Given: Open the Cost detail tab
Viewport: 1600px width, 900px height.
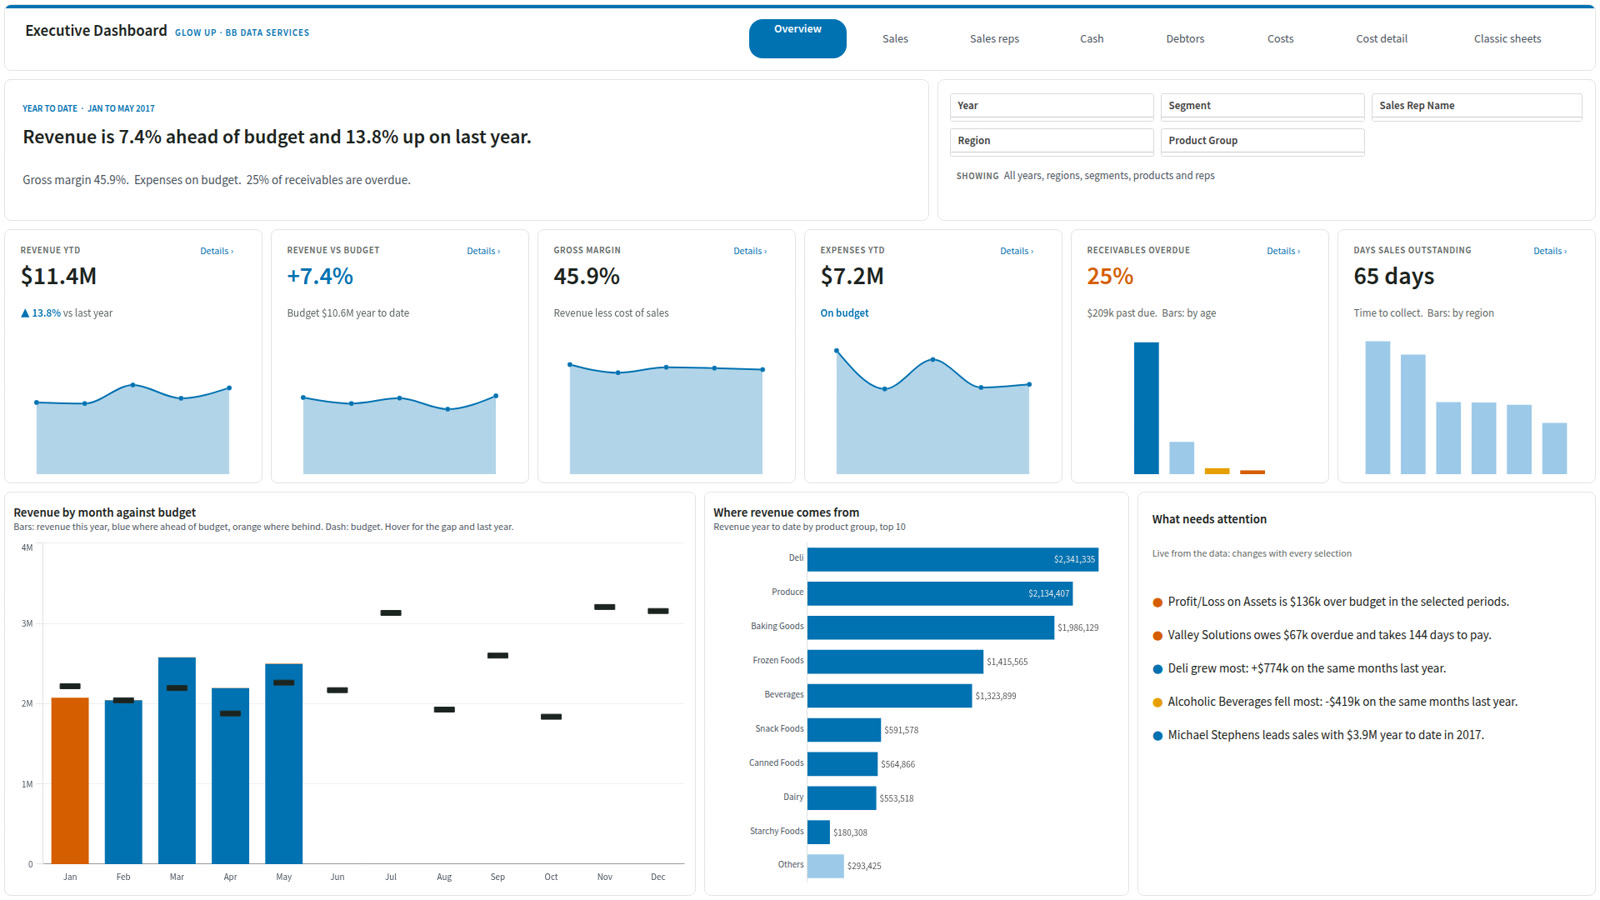Looking at the screenshot, I should [1381, 39].
